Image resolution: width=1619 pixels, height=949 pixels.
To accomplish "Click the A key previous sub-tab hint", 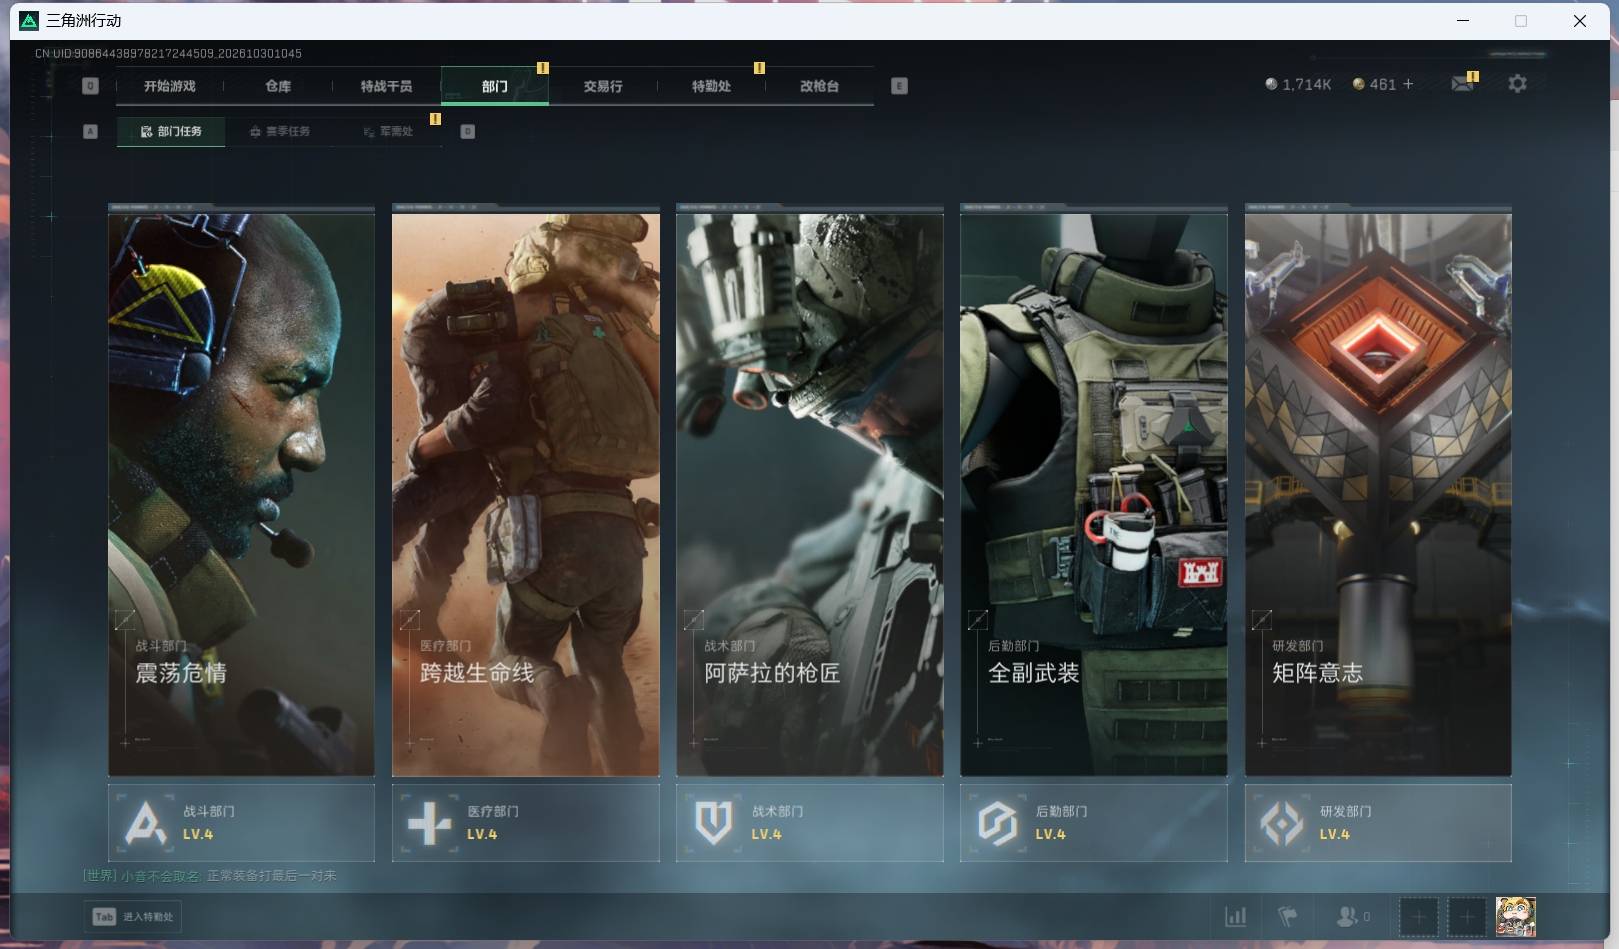I will (90, 131).
